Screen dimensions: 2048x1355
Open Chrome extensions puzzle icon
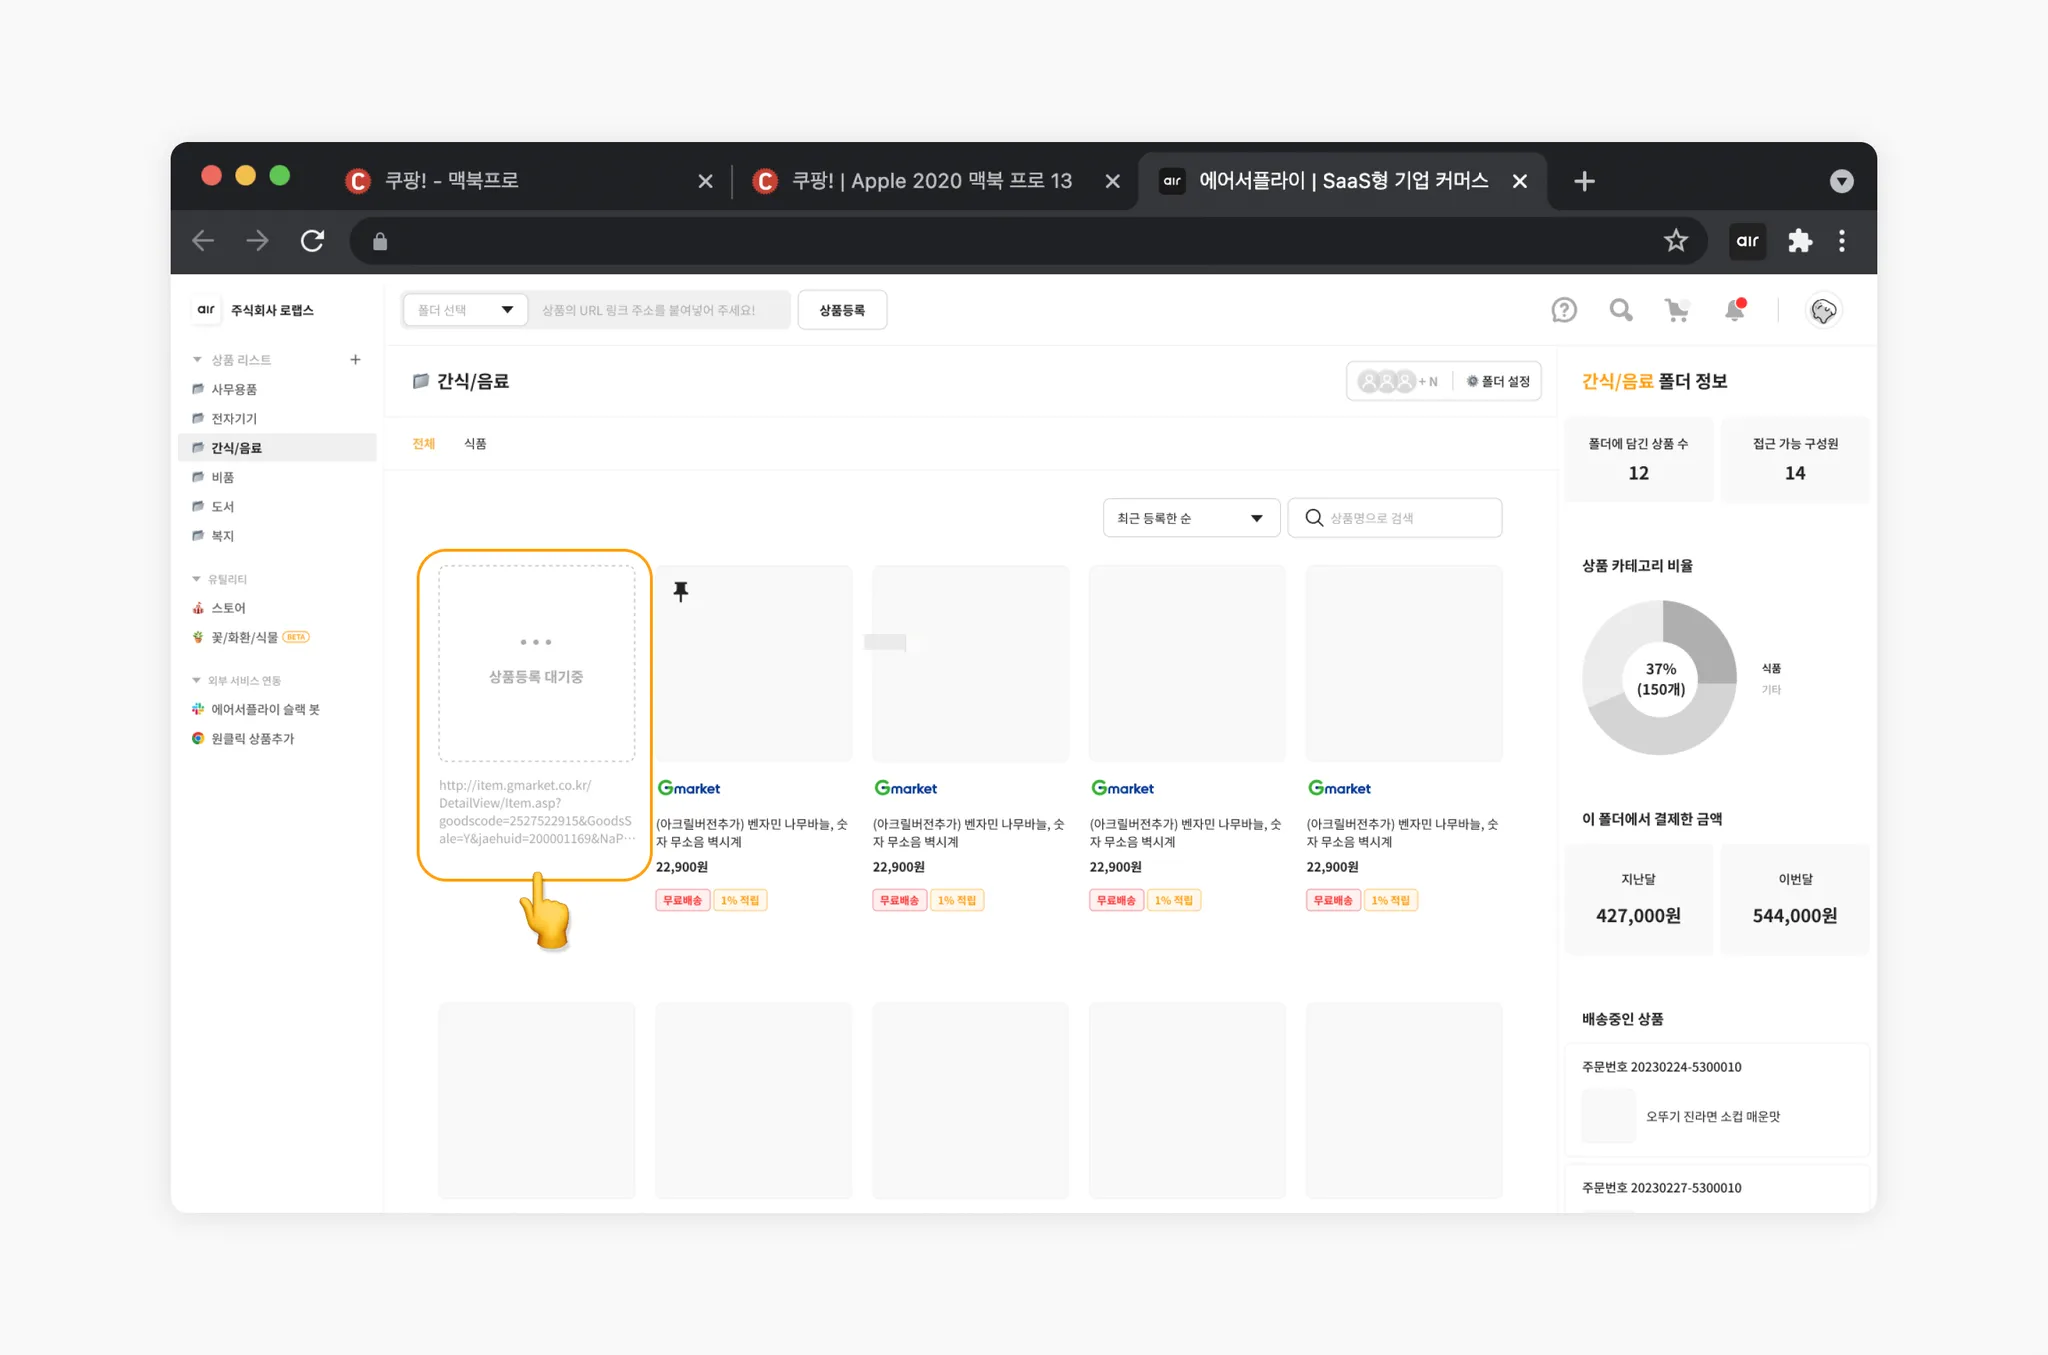[x=1800, y=241]
